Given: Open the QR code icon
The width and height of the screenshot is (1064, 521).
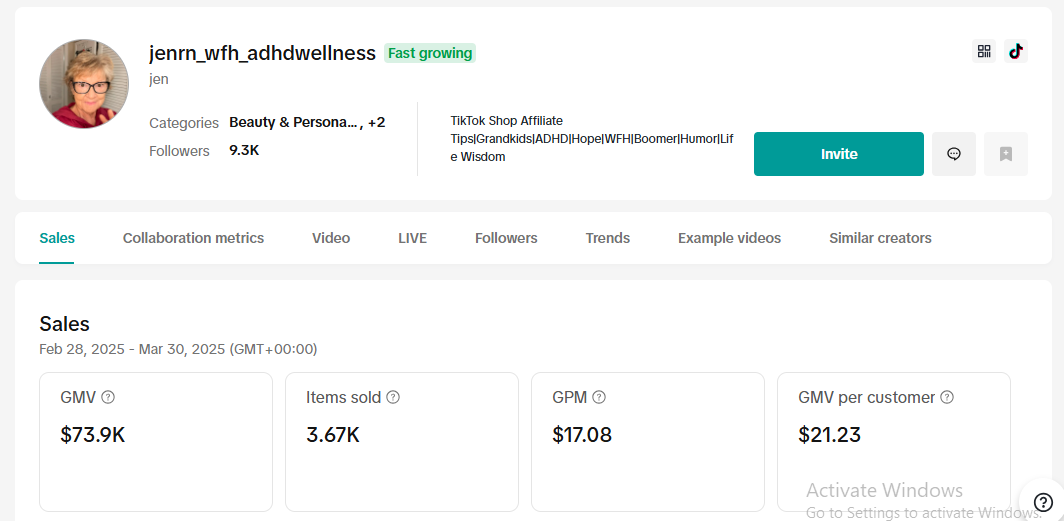Looking at the screenshot, I should [x=984, y=52].
